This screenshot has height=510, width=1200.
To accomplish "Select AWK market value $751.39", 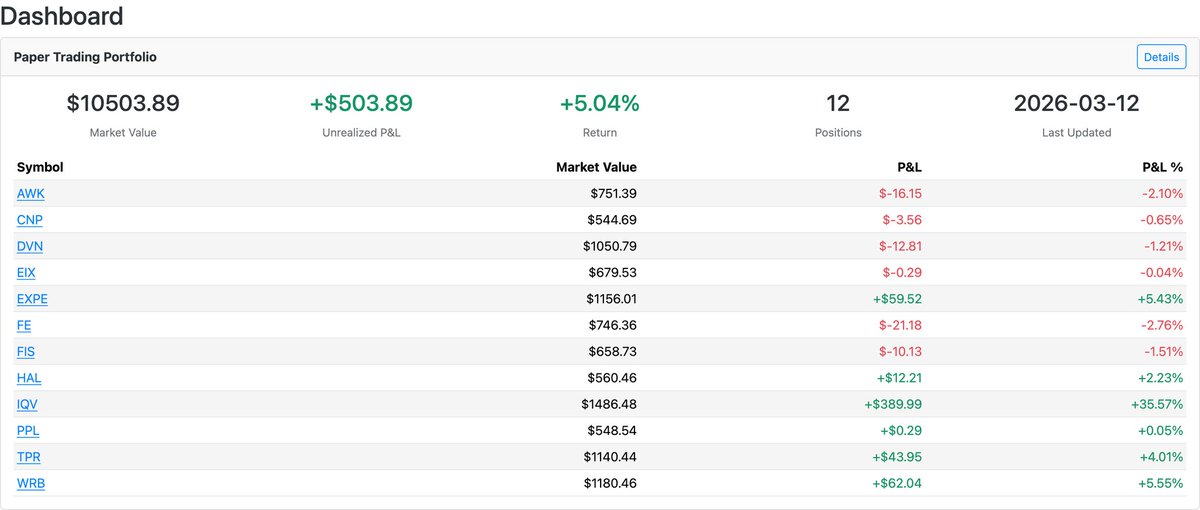I will (612, 194).
